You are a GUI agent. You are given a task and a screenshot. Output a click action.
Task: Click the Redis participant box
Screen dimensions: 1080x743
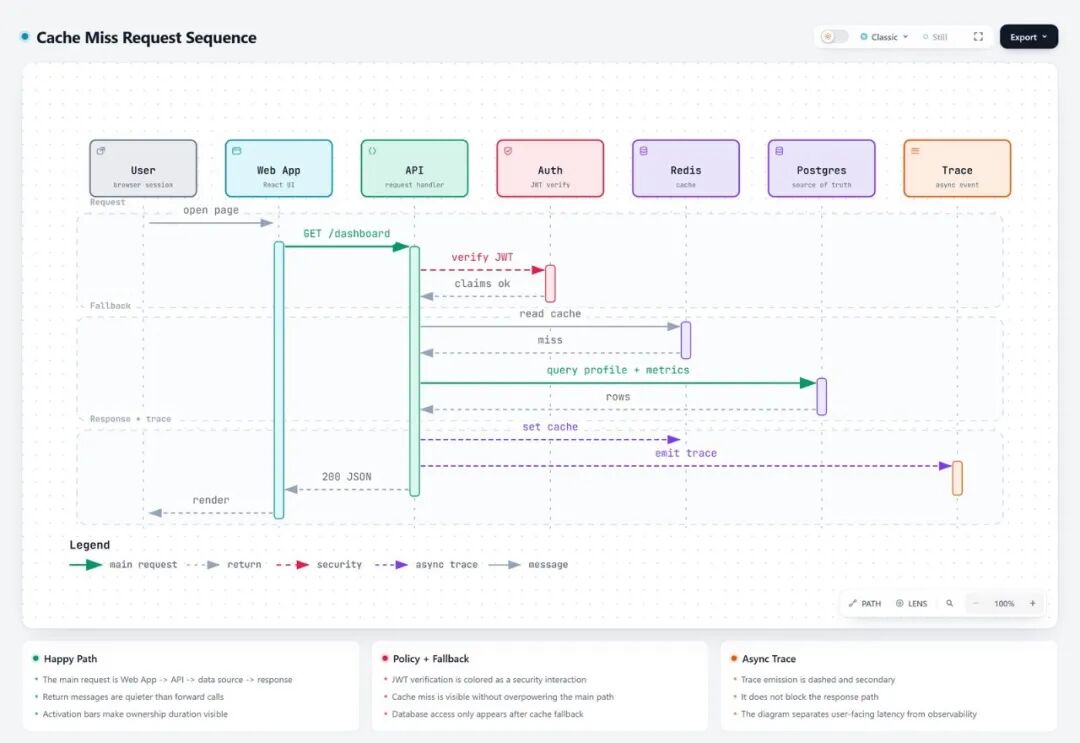click(x=686, y=169)
